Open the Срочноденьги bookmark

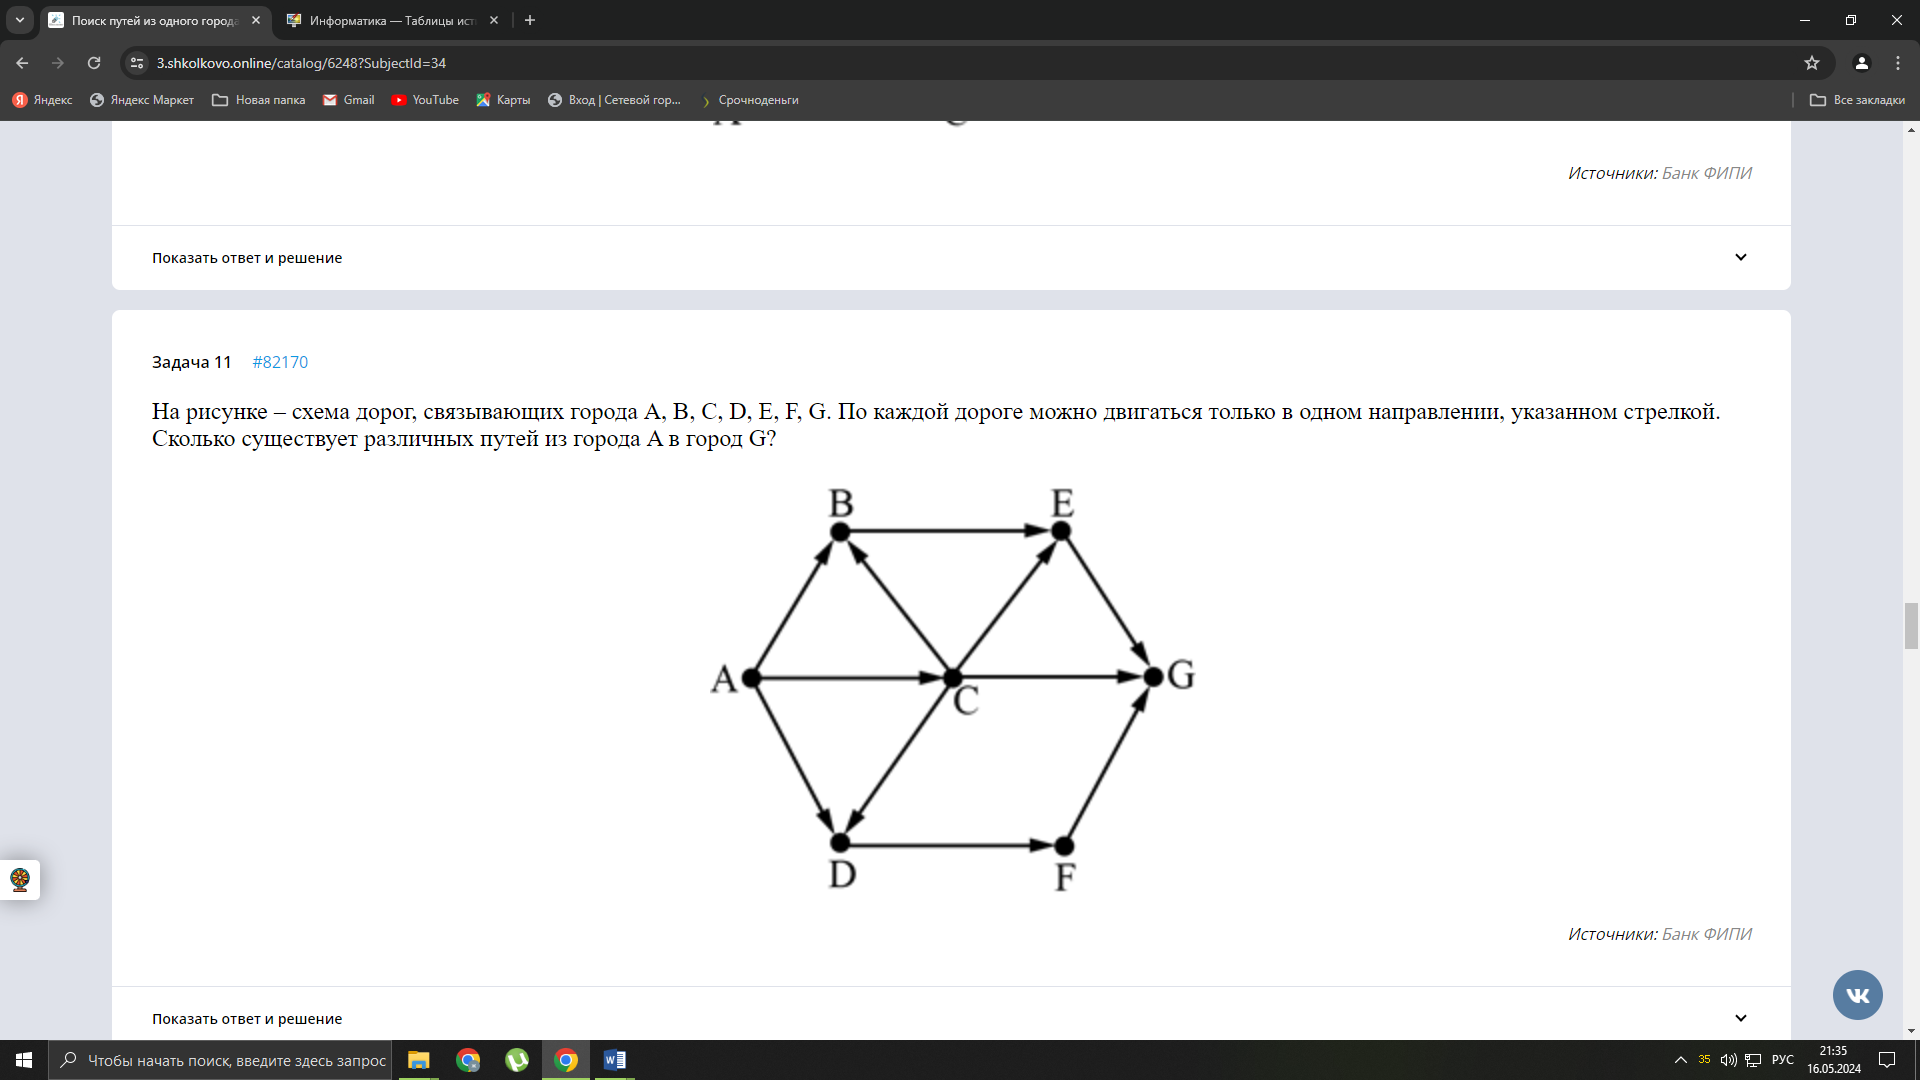(x=749, y=100)
